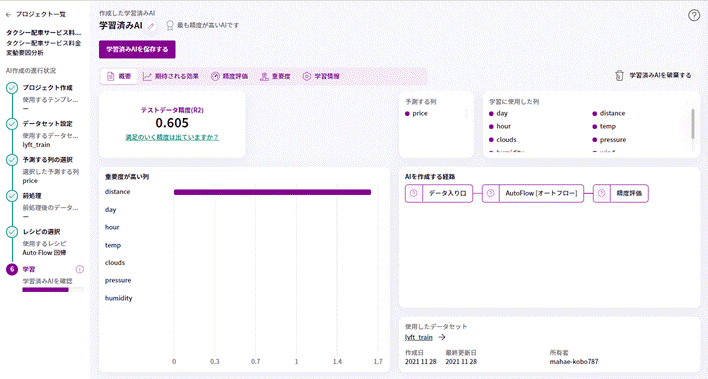Viewport: 708px width, 379px height.
Task: Open the 重要度 tab
Action: (275, 76)
